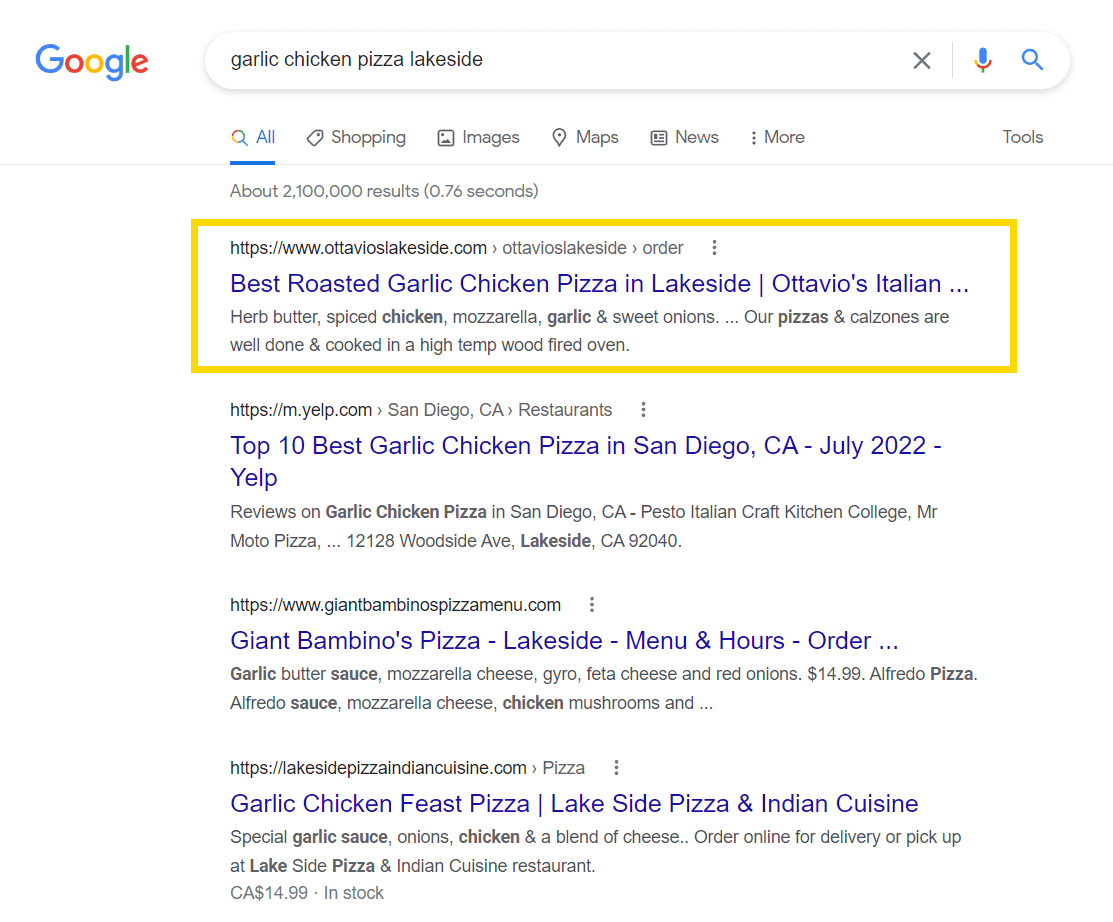The height and width of the screenshot is (922, 1113).
Task: Open the Tools options
Action: click(x=1022, y=137)
